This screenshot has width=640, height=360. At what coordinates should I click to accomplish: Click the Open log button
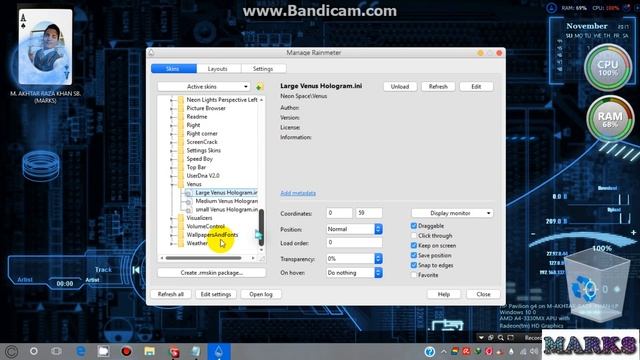click(261, 294)
